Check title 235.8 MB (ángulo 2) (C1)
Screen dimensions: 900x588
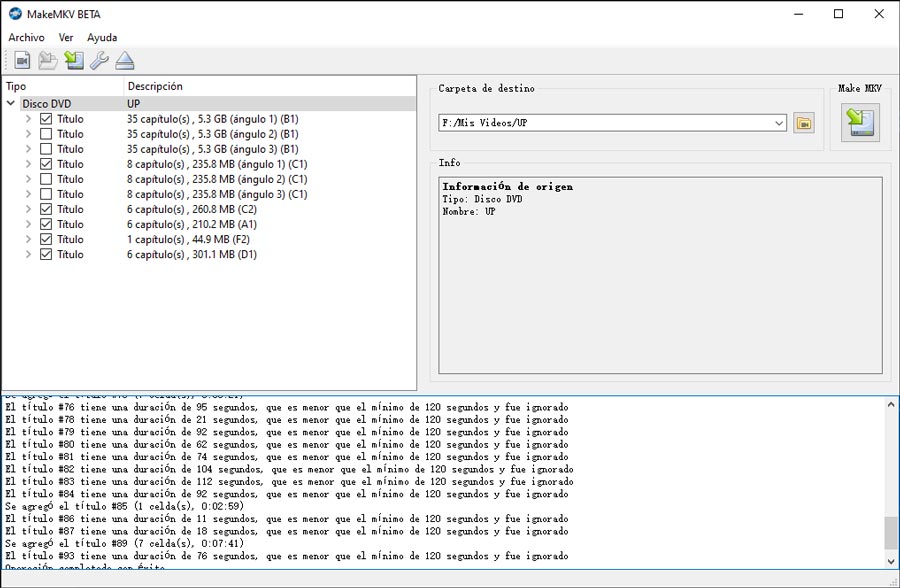click(46, 179)
